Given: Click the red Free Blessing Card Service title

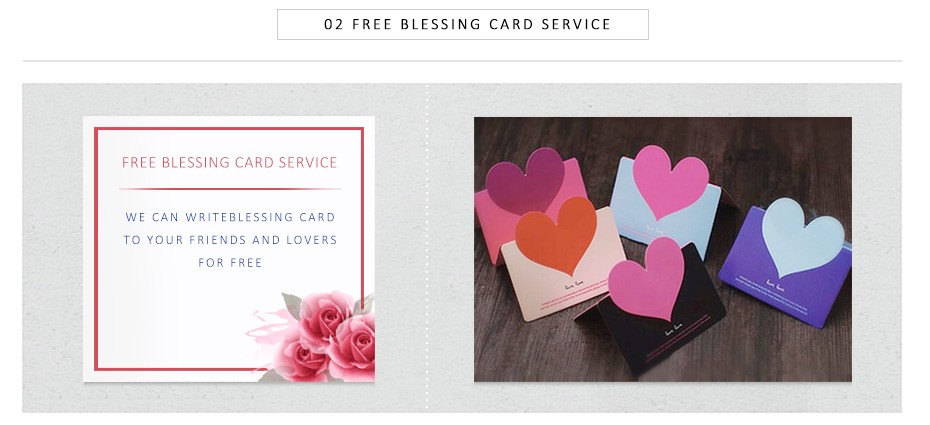Looking at the screenshot, I should (230, 162).
